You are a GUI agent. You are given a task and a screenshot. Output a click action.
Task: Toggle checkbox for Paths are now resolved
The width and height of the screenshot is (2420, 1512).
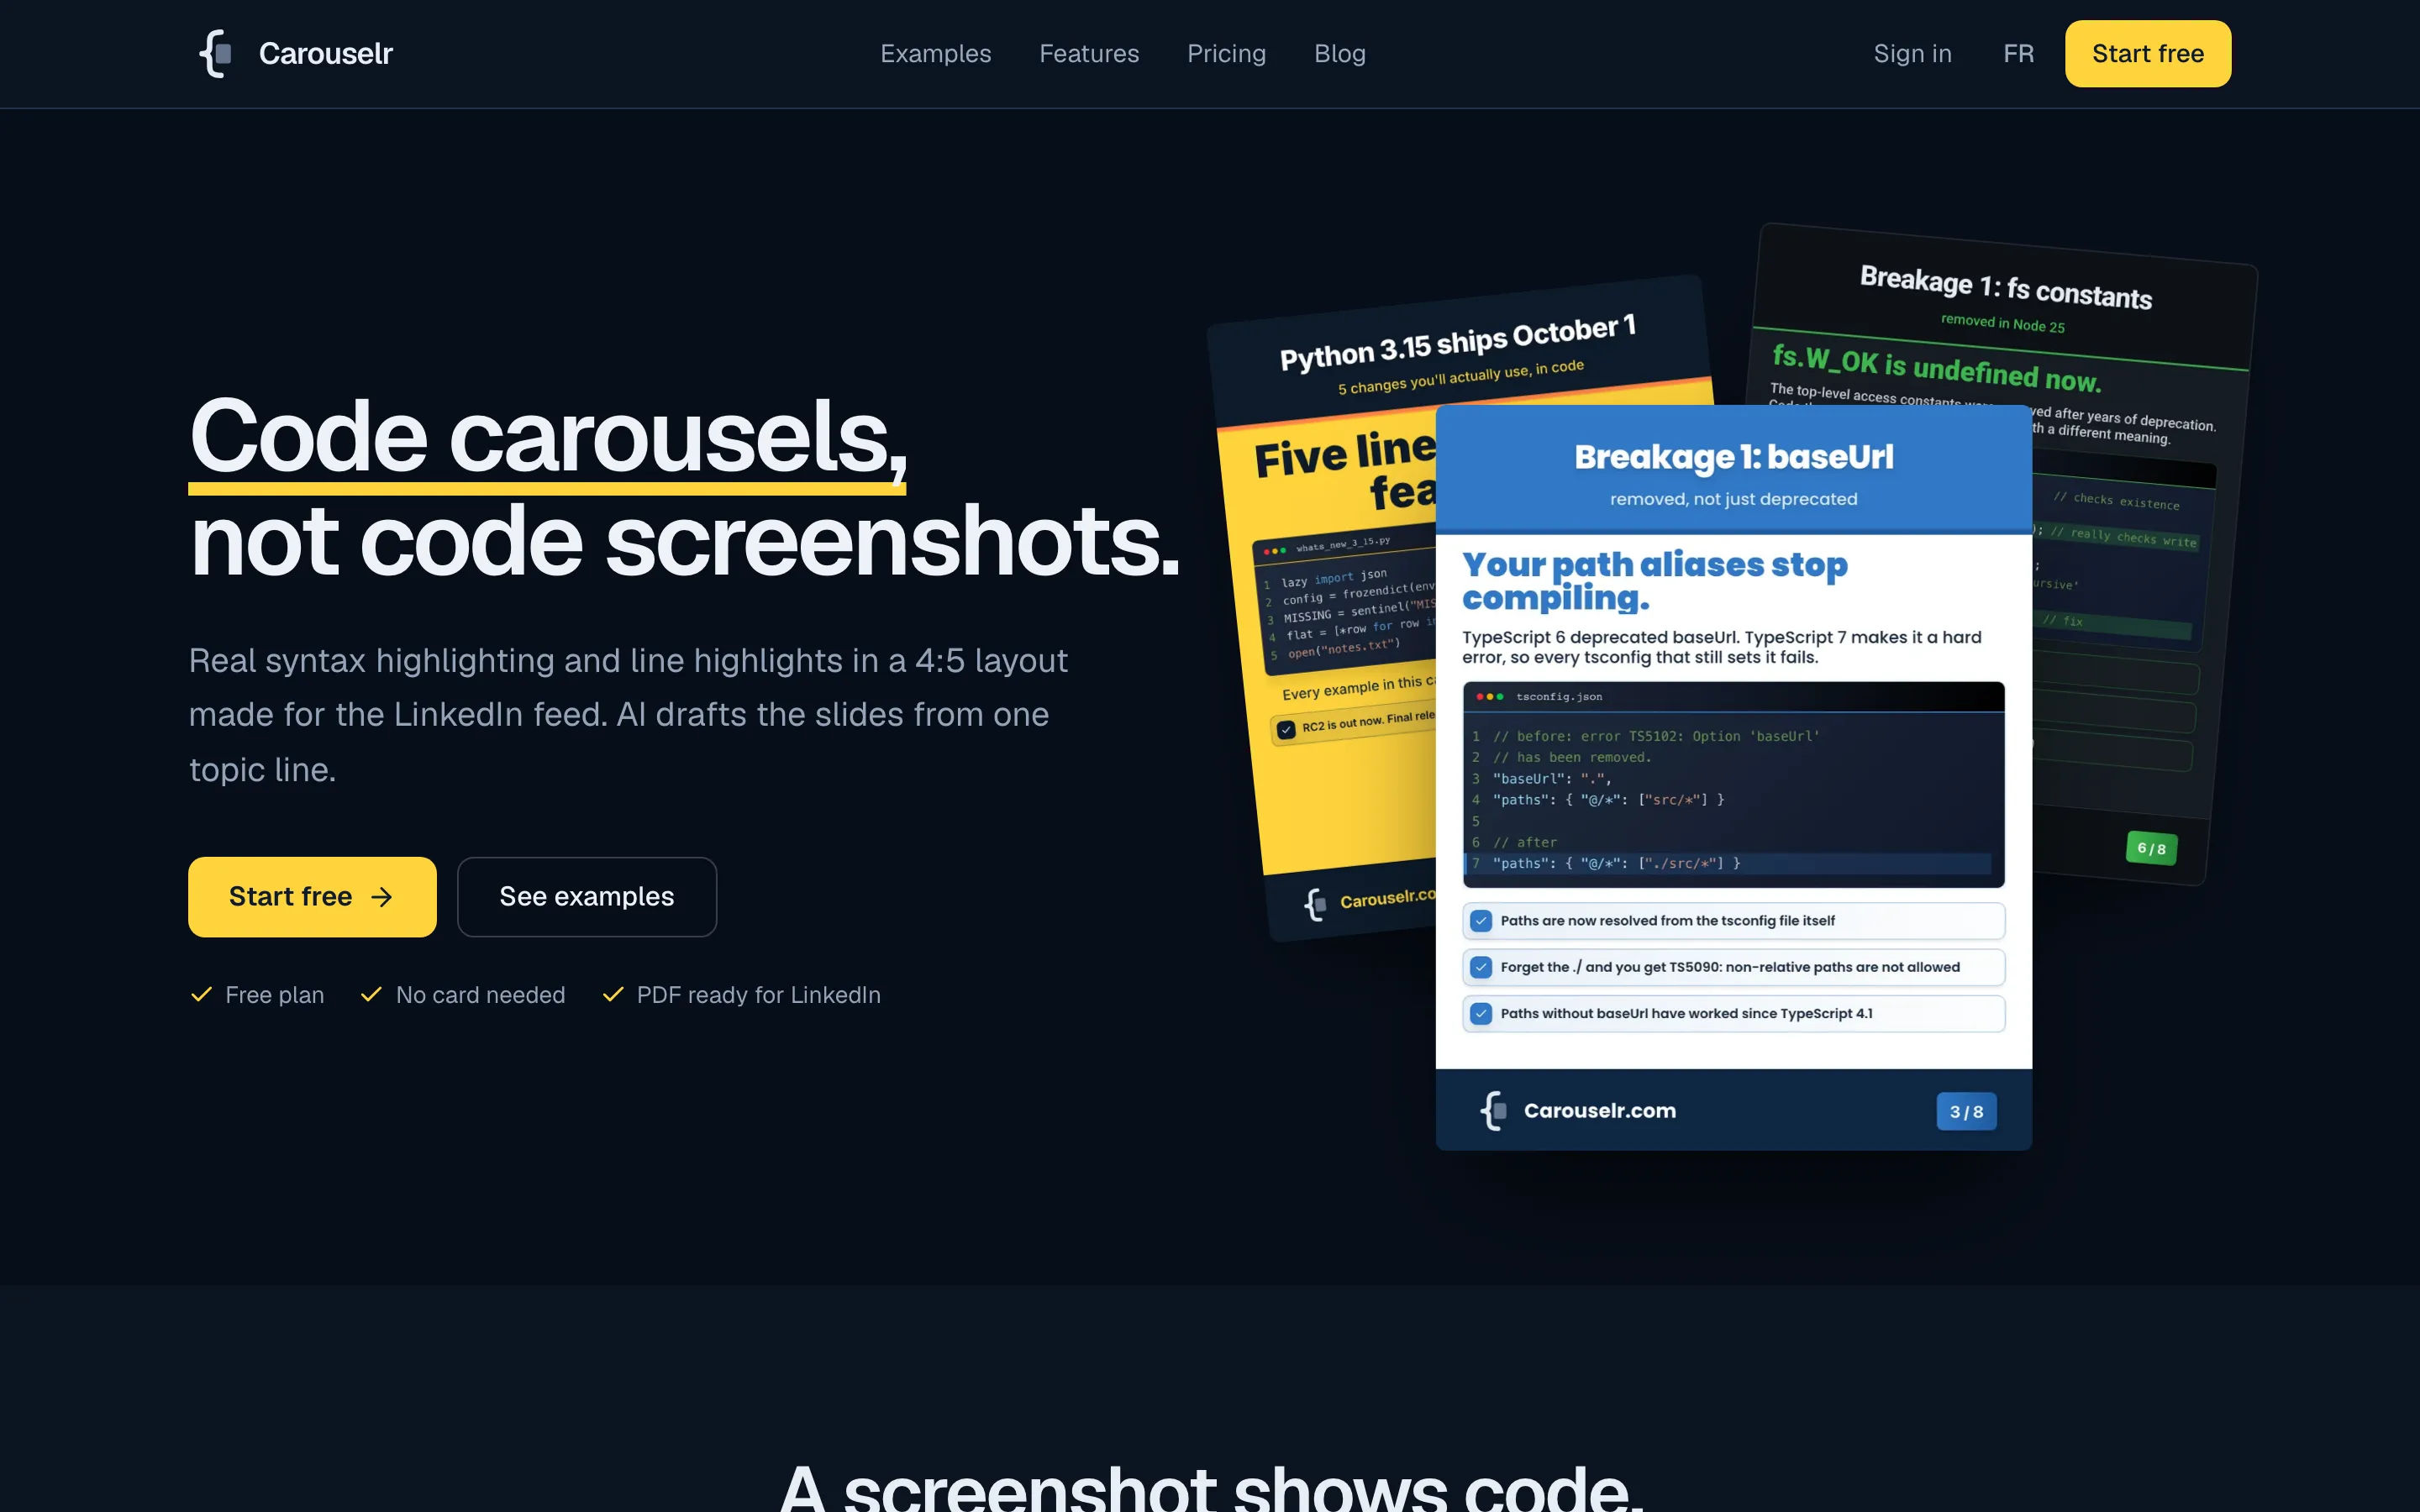[x=1481, y=920]
